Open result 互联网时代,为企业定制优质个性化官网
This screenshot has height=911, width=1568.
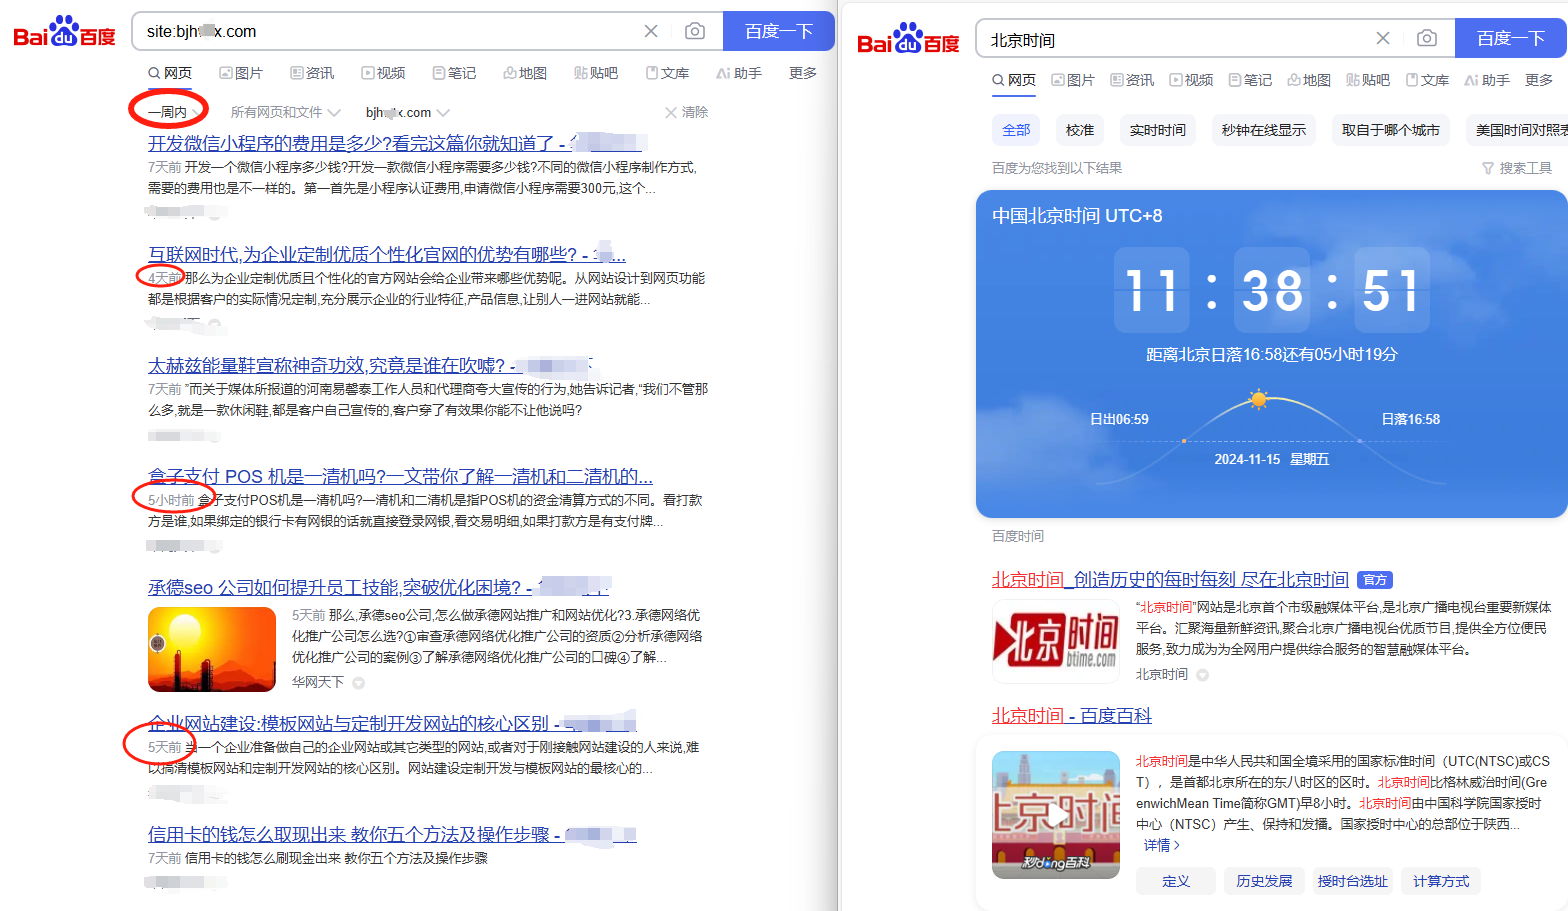(387, 254)
